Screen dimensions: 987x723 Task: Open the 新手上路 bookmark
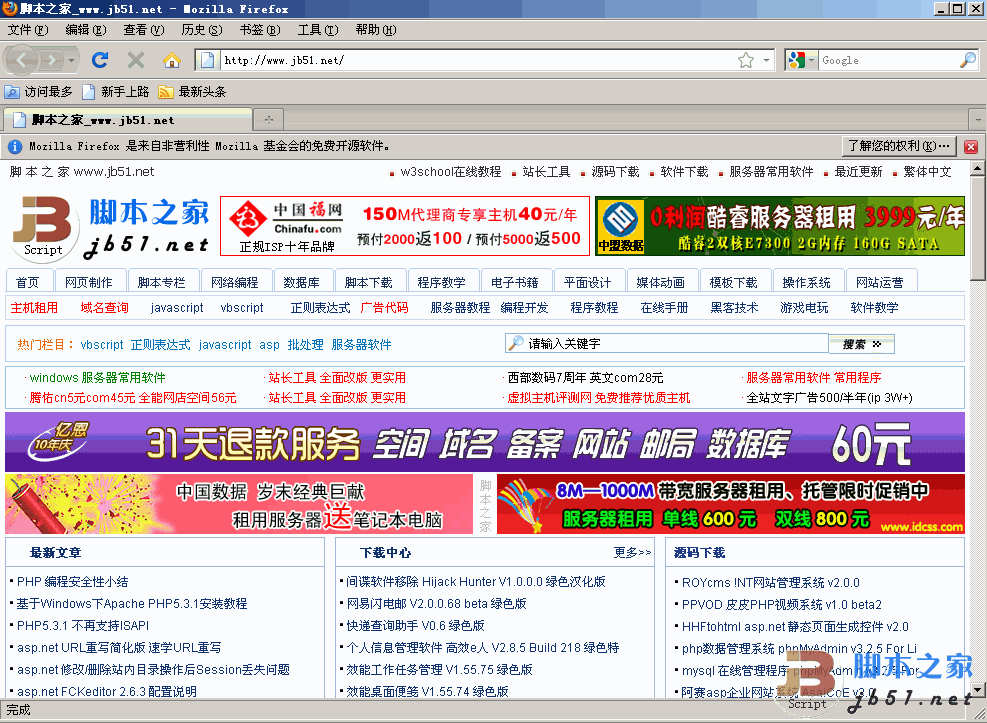point(116,92)
